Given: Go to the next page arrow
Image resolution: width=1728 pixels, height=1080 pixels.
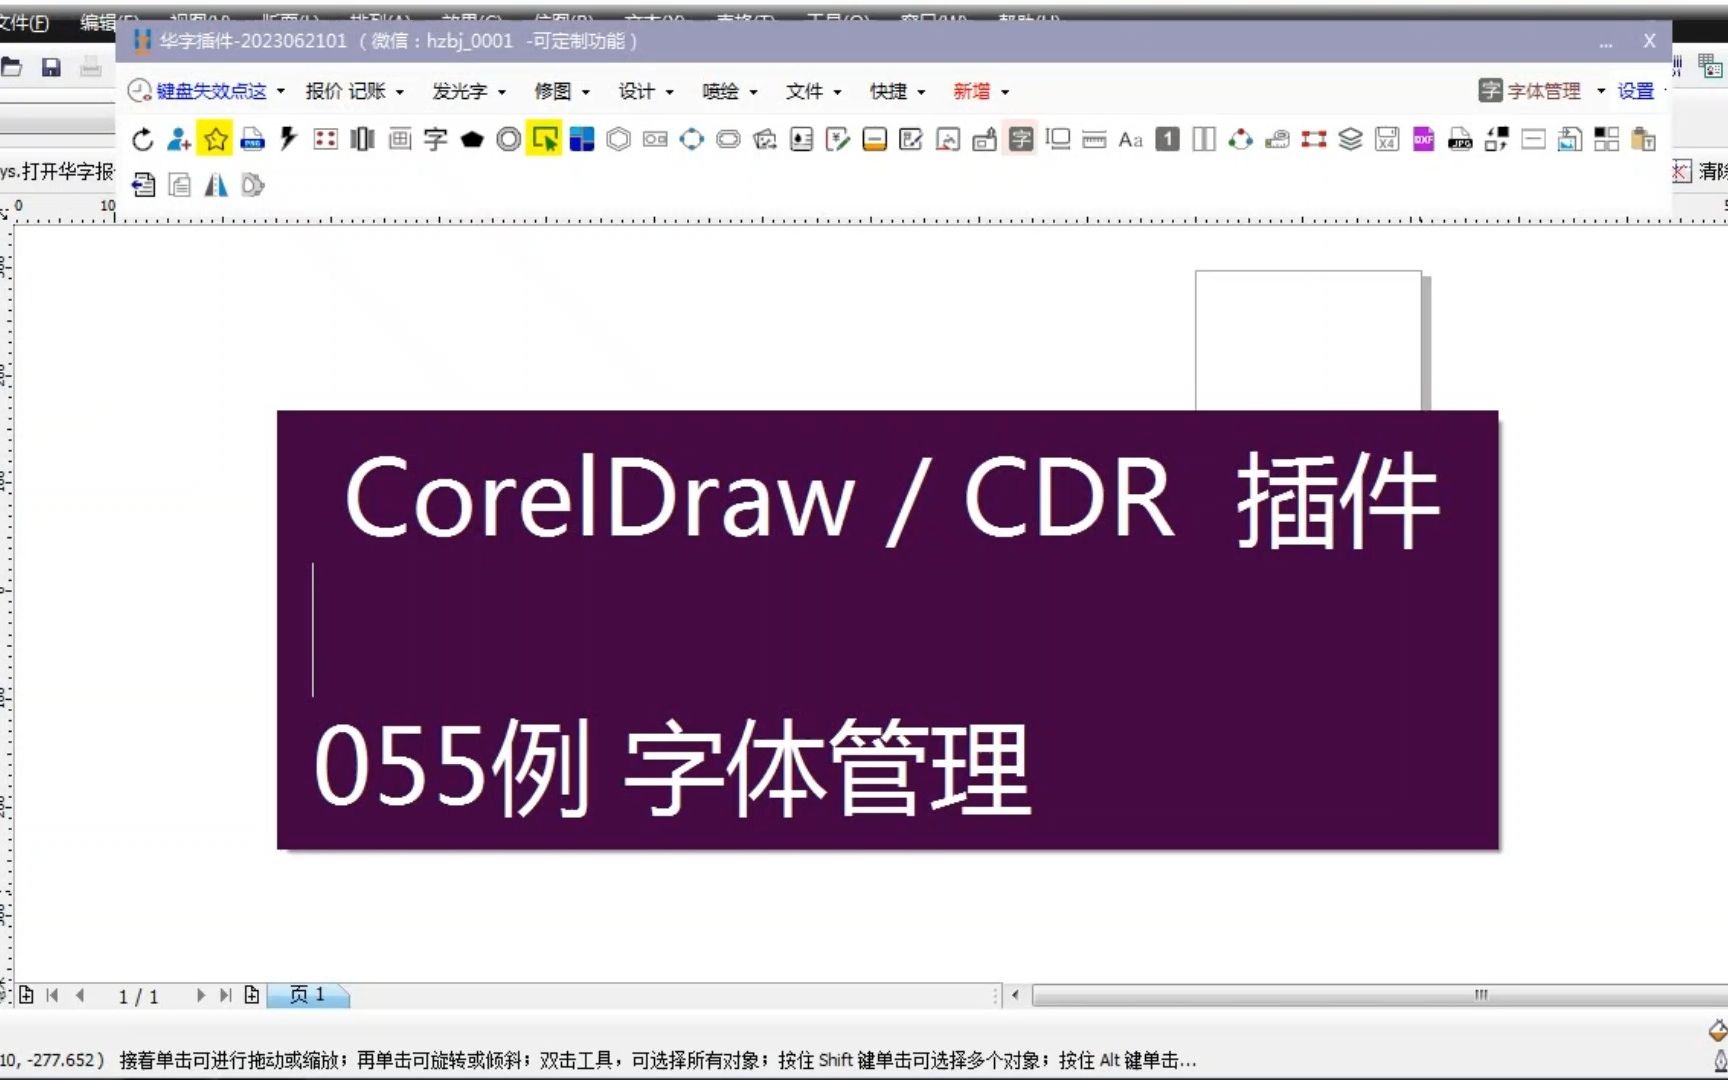Looking at the screenshot, I should pos(200,995).
